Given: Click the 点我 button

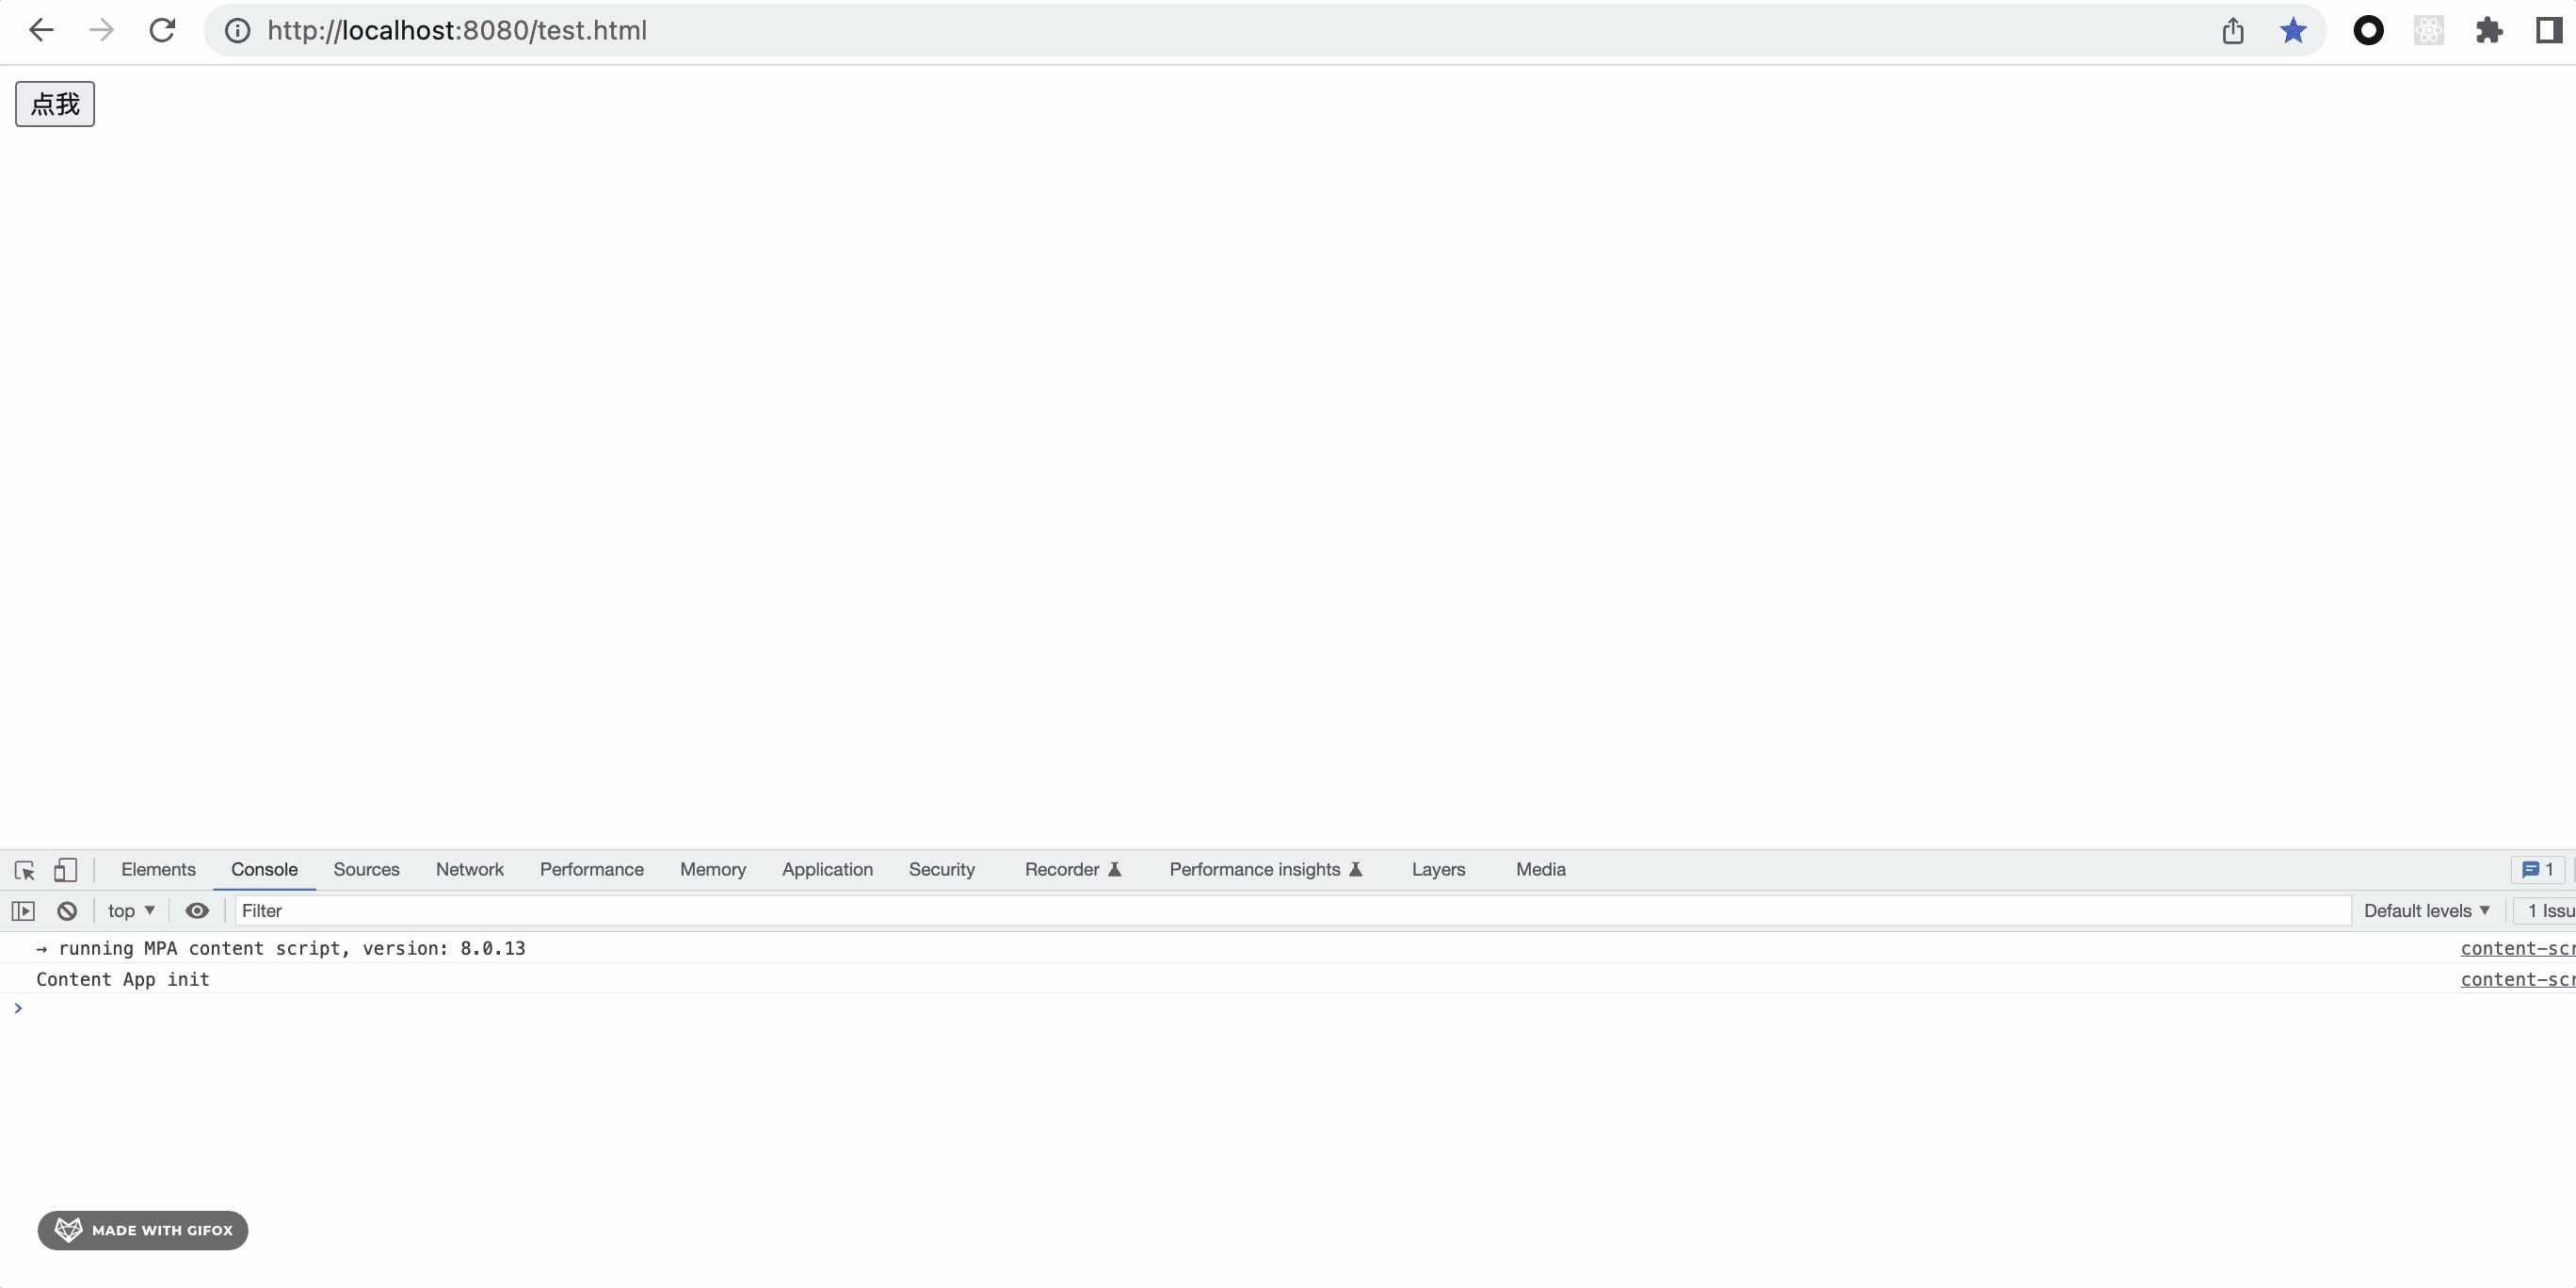Looking at the screenshot, I should point(55,104).
